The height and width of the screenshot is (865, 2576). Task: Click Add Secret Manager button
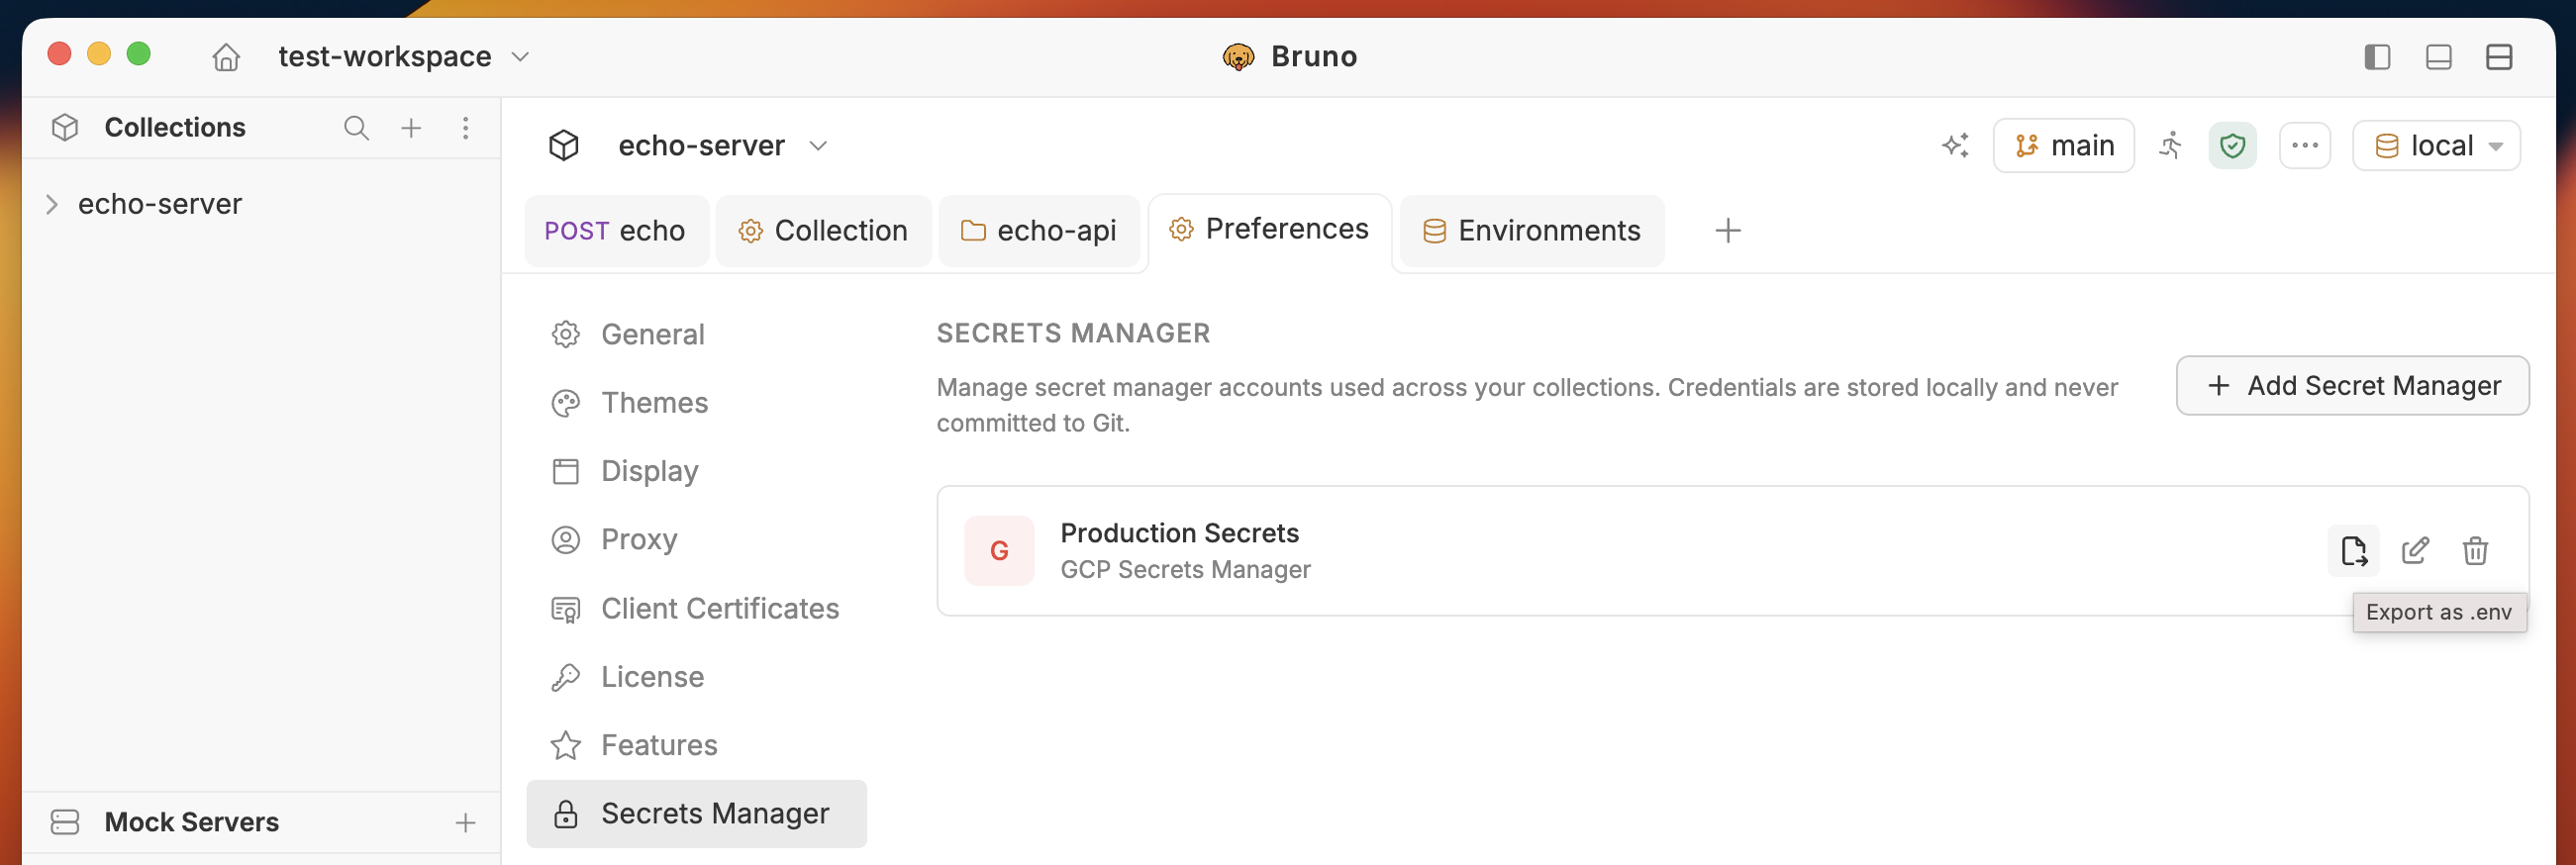(2352, 386)
